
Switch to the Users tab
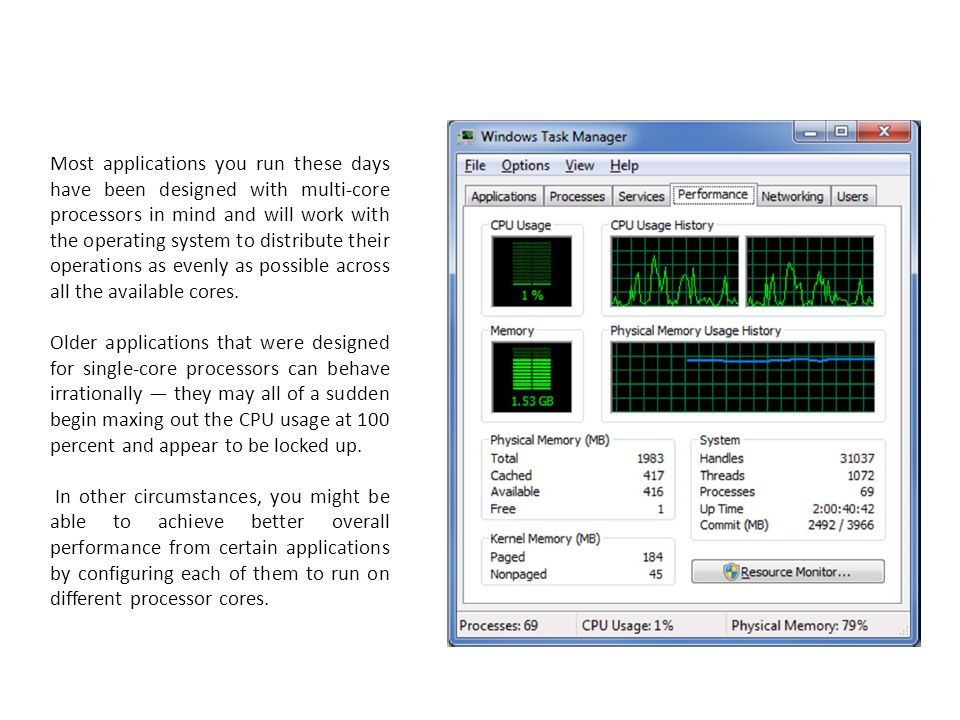[852, 197]
